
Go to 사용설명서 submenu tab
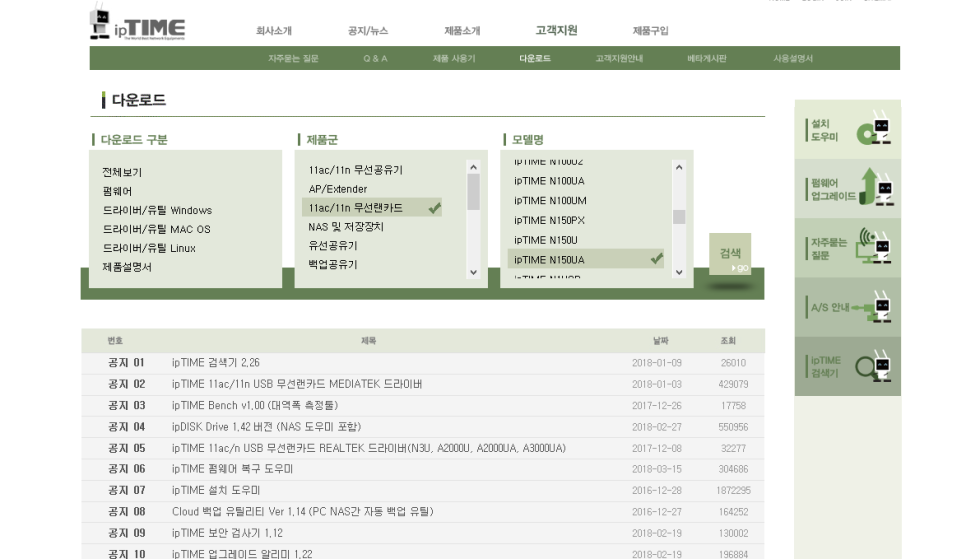[x=794, y=59]
